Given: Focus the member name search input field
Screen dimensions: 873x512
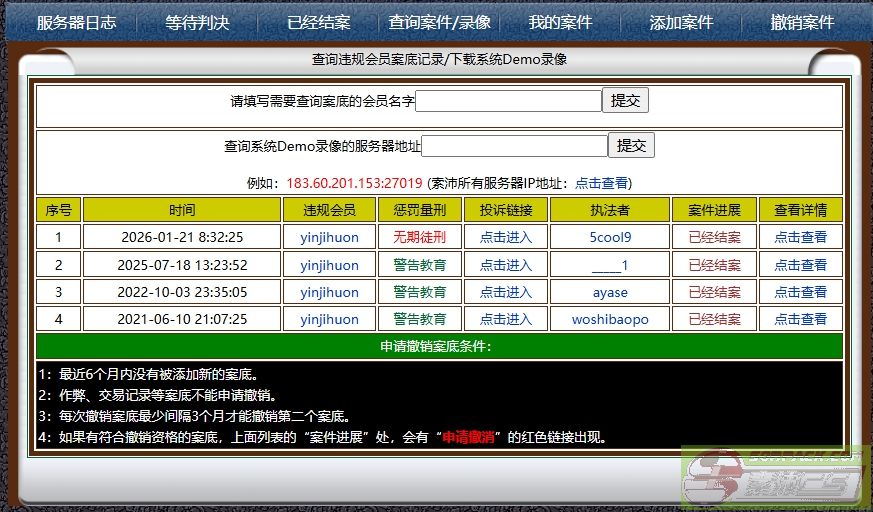Looking at the screenshot, I should pyautogui.click(x=508, y=101).
